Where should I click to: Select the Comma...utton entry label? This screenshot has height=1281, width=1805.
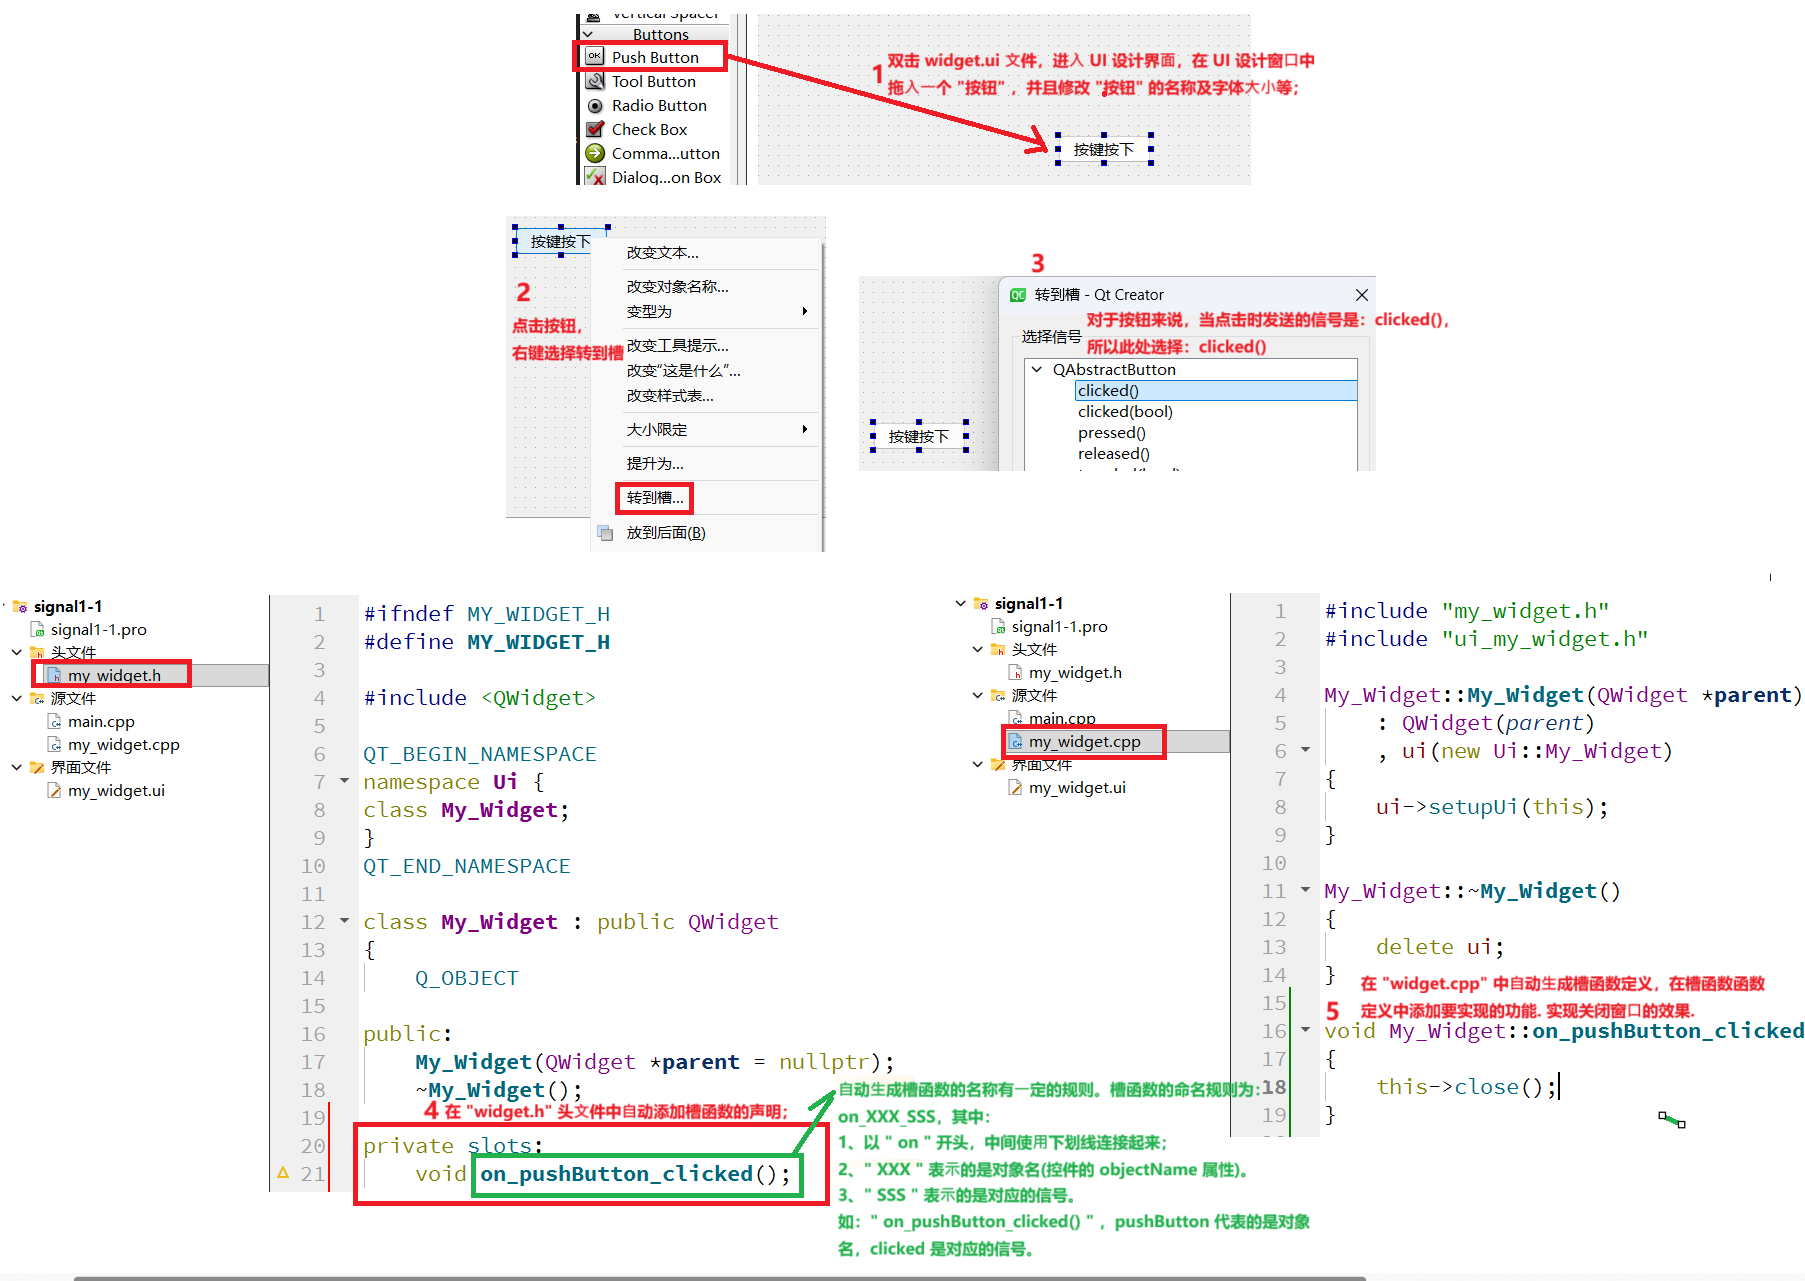666,153
